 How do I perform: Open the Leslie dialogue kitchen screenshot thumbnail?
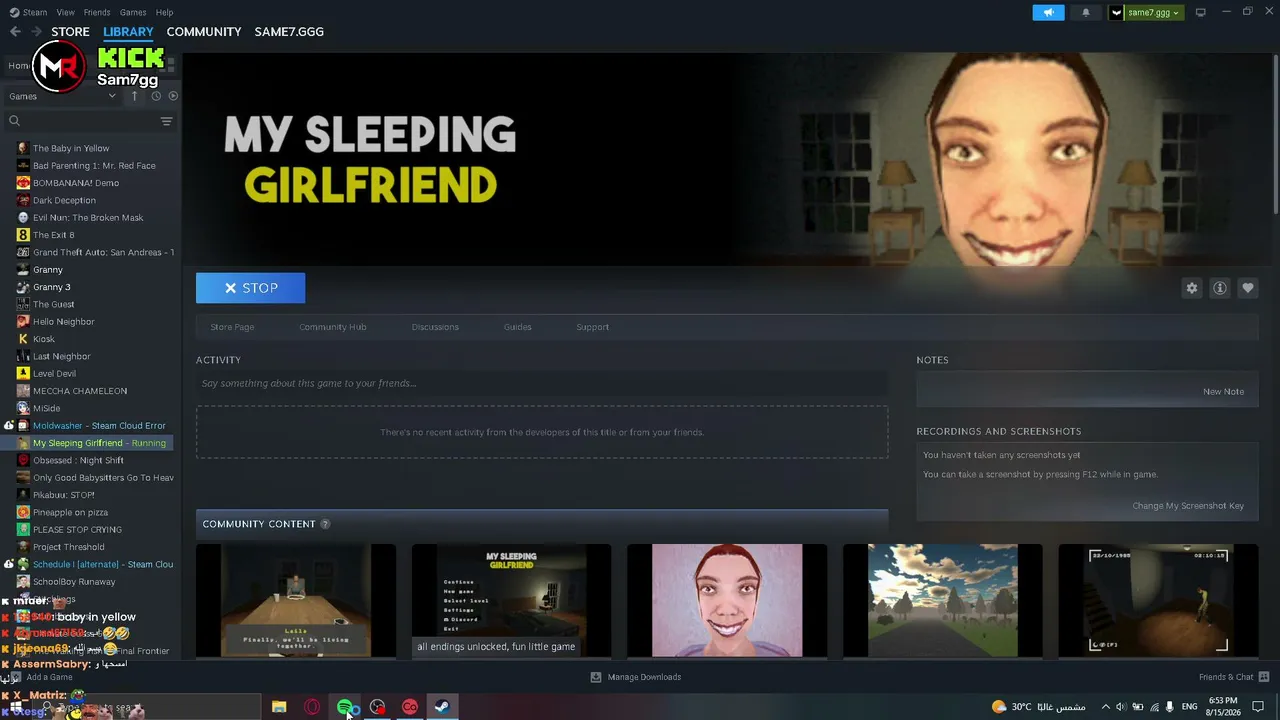coord(296,601)
